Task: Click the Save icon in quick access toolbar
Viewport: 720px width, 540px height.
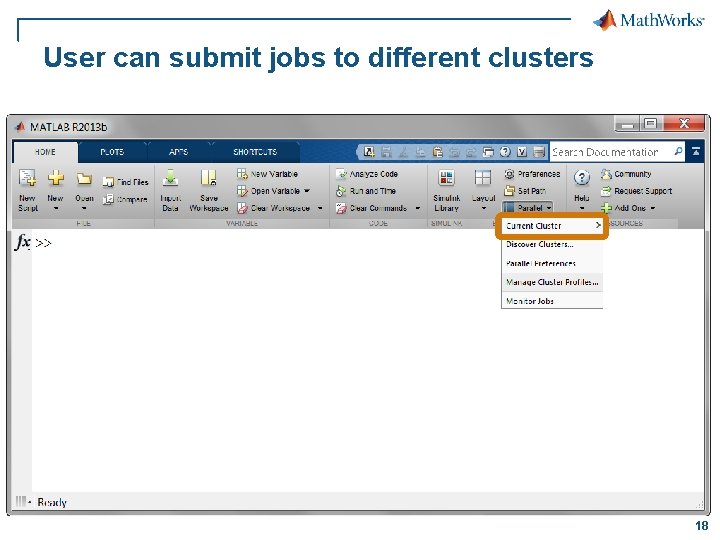Action: point(386,152)
